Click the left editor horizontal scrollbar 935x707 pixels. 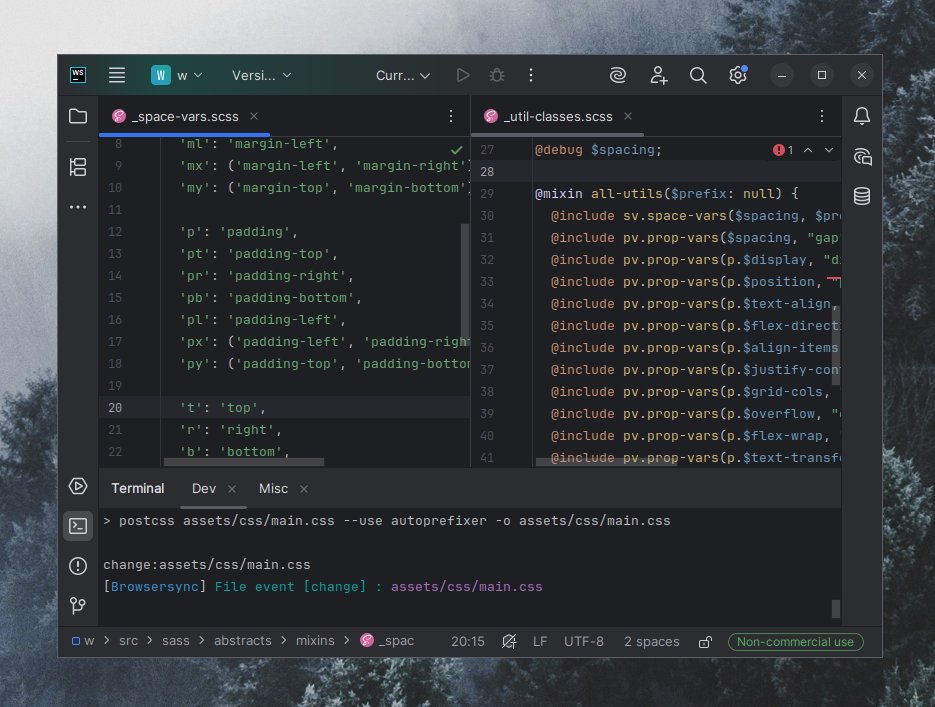tap(244, 462)
